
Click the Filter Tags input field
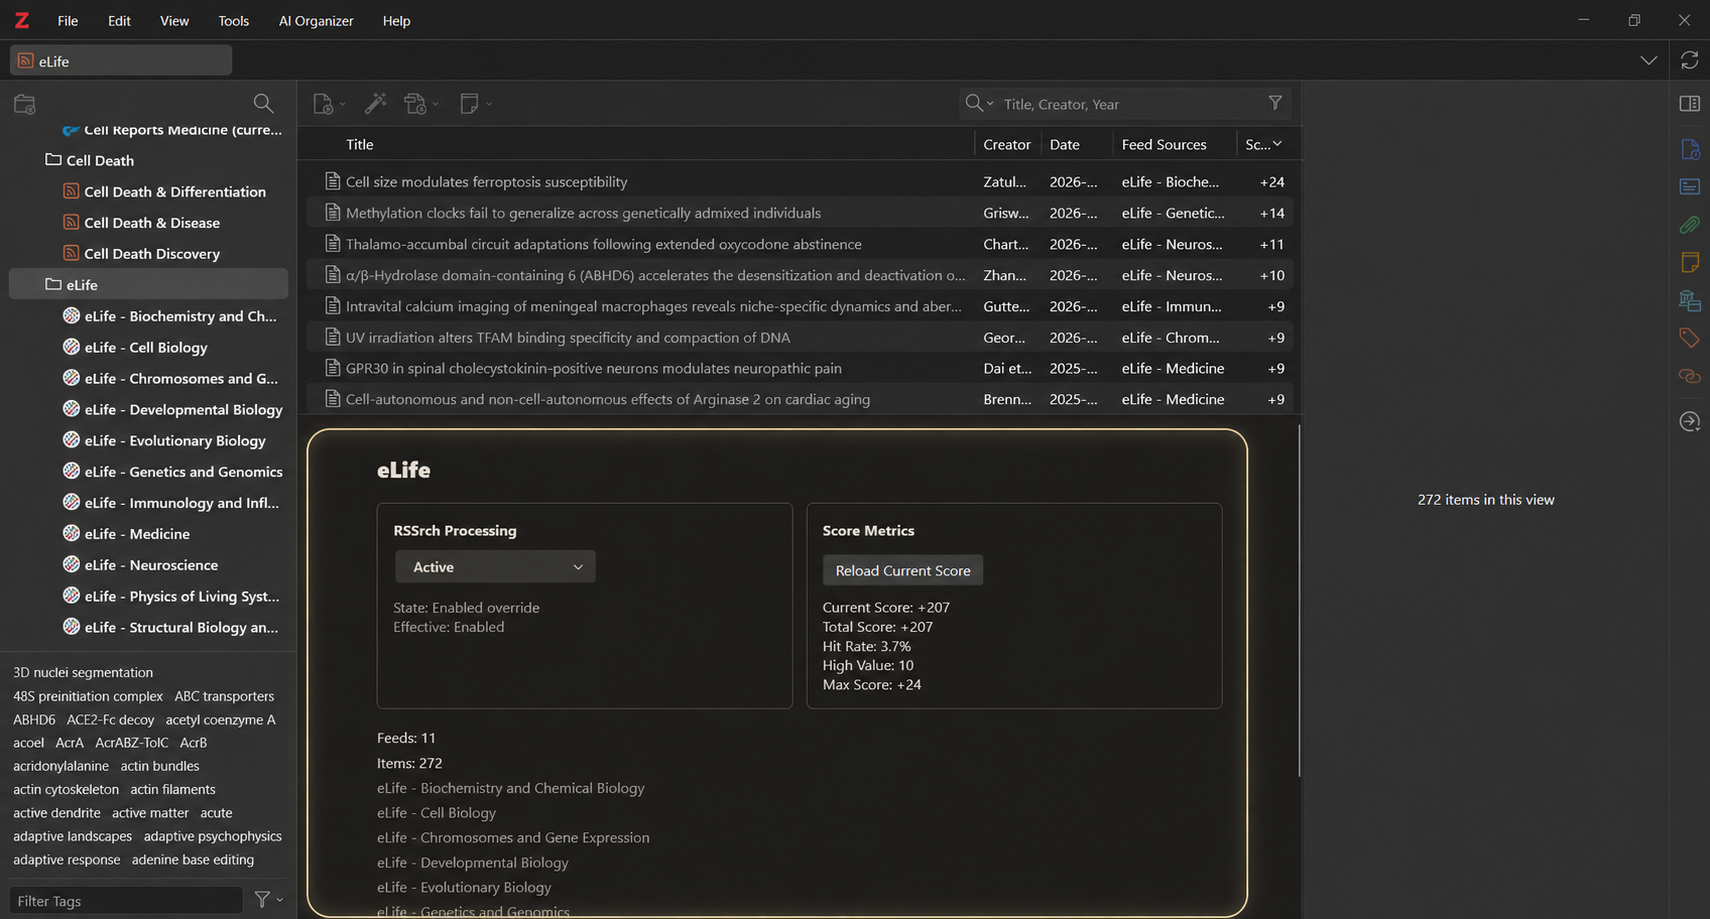pyautogui.click(x=126, y=900)
